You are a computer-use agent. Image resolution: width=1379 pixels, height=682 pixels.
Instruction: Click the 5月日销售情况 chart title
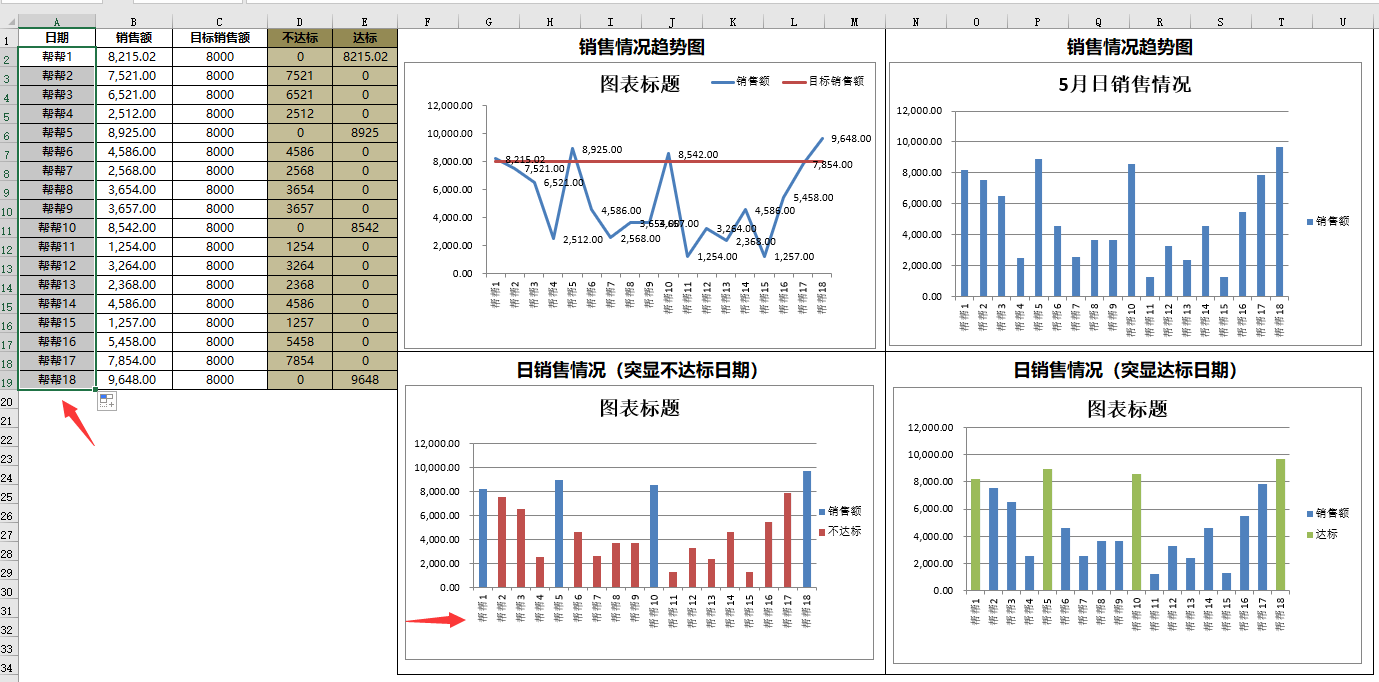1125,84
